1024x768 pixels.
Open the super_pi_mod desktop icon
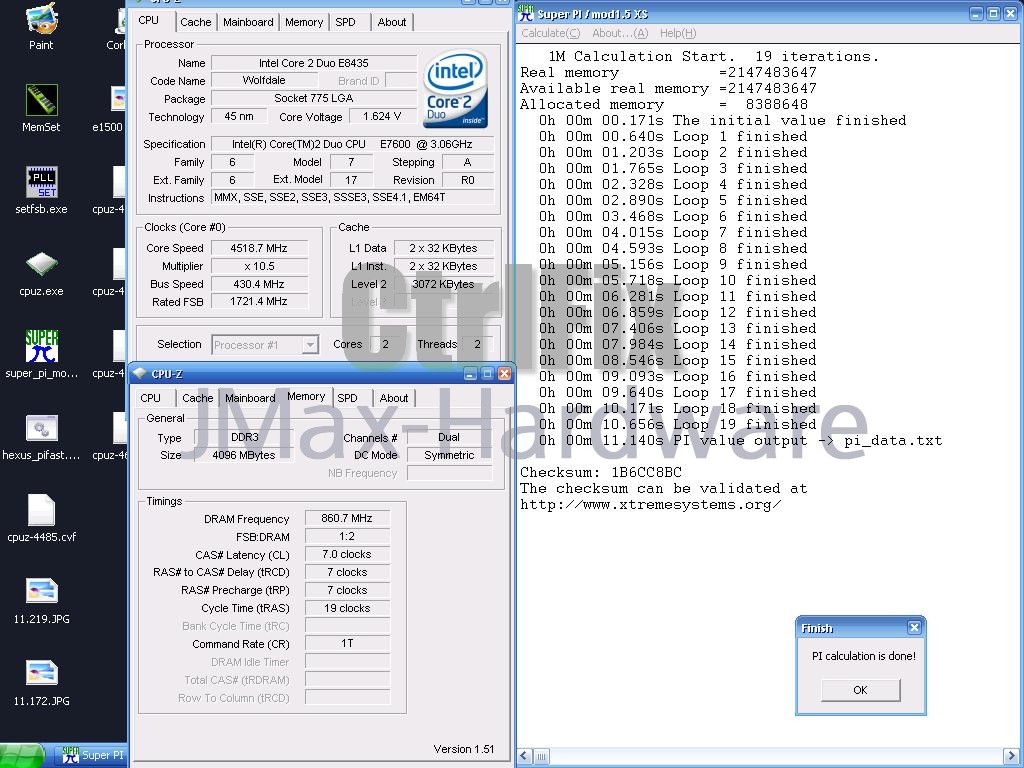click(x=41, y=355)
